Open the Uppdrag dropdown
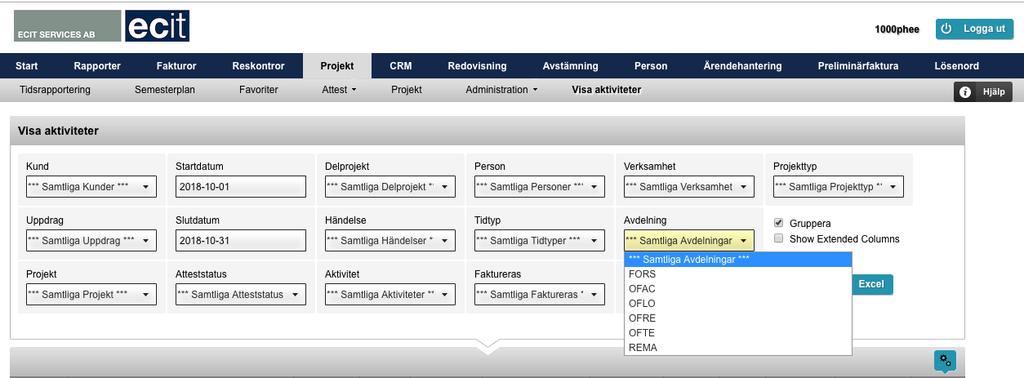The width and height of the screenshot is (1024, 378). pos(91,240)
